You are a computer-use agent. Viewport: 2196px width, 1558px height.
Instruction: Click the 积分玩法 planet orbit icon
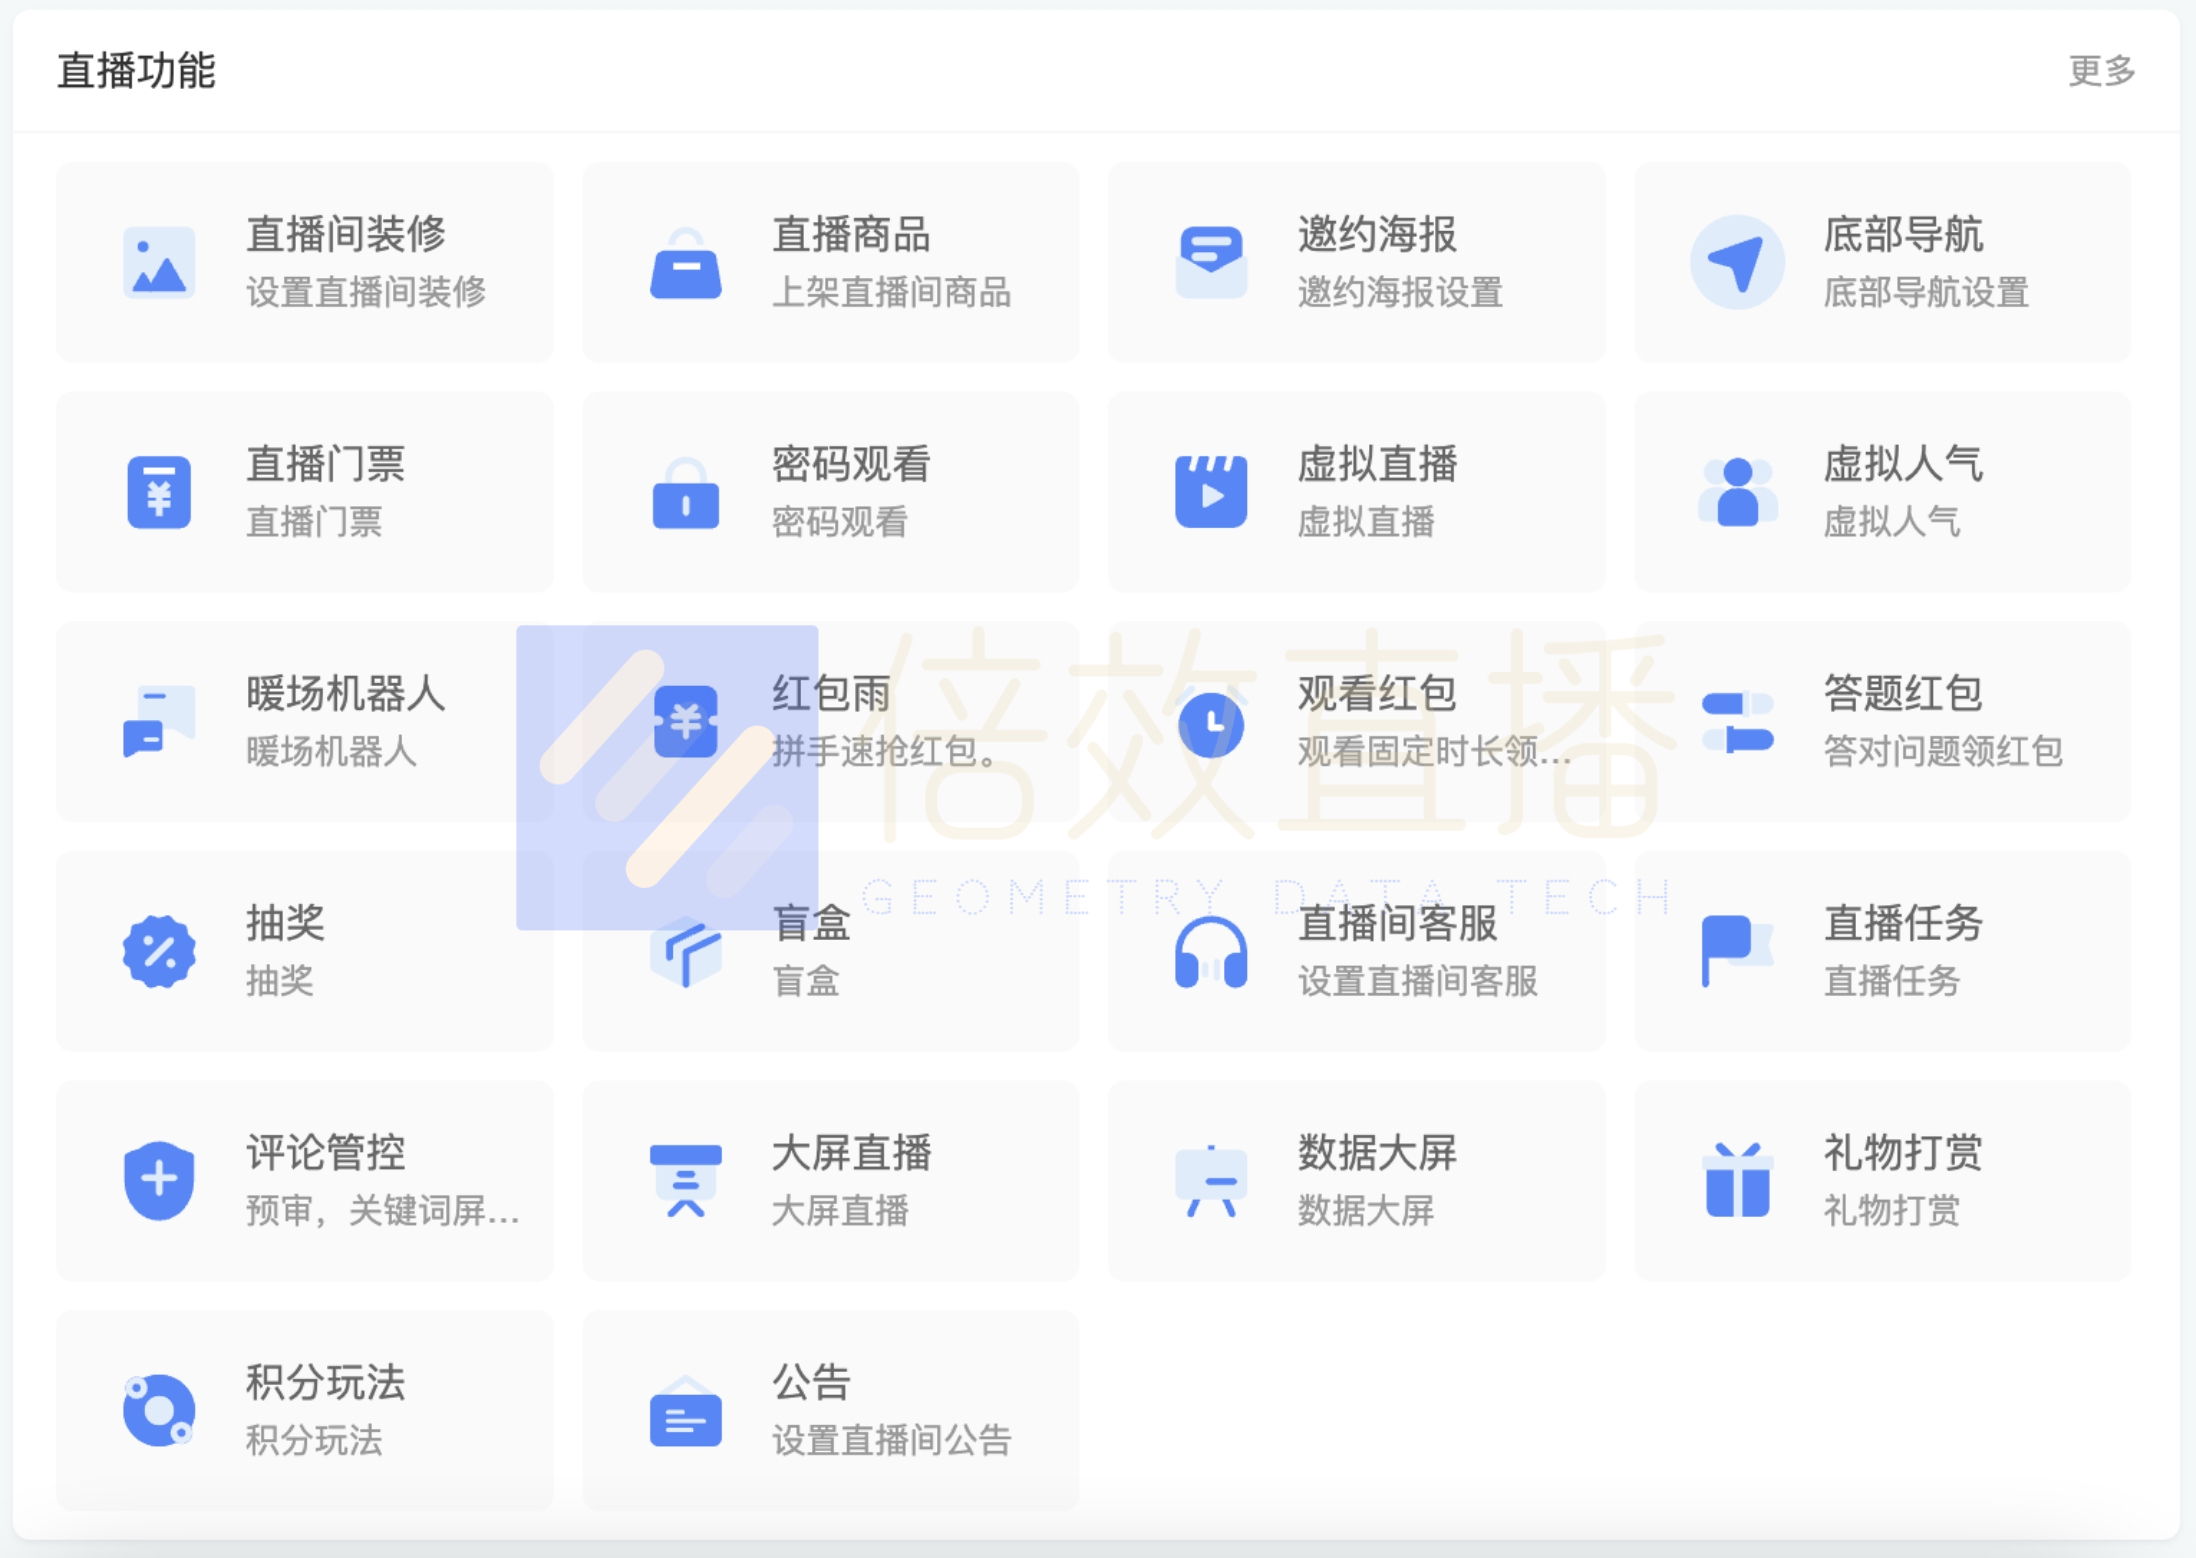pos(159,1410)
